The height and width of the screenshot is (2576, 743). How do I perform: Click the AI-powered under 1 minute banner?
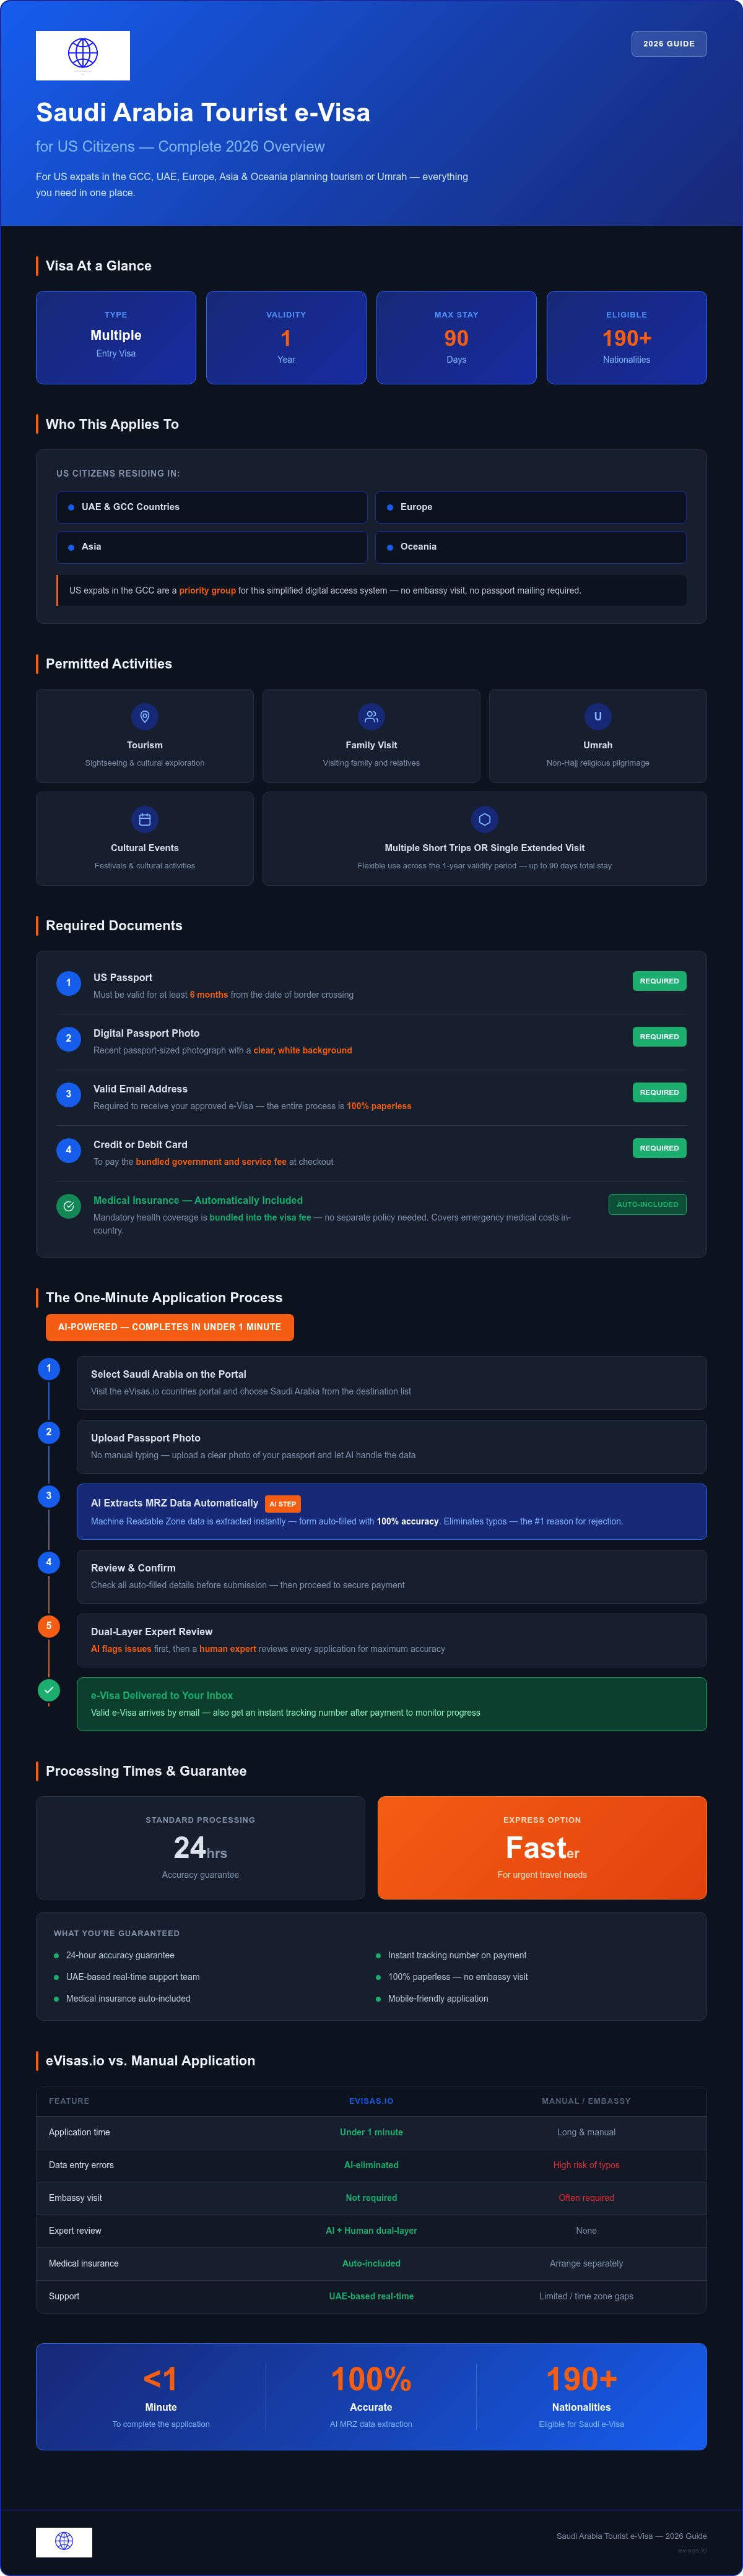170,1327
